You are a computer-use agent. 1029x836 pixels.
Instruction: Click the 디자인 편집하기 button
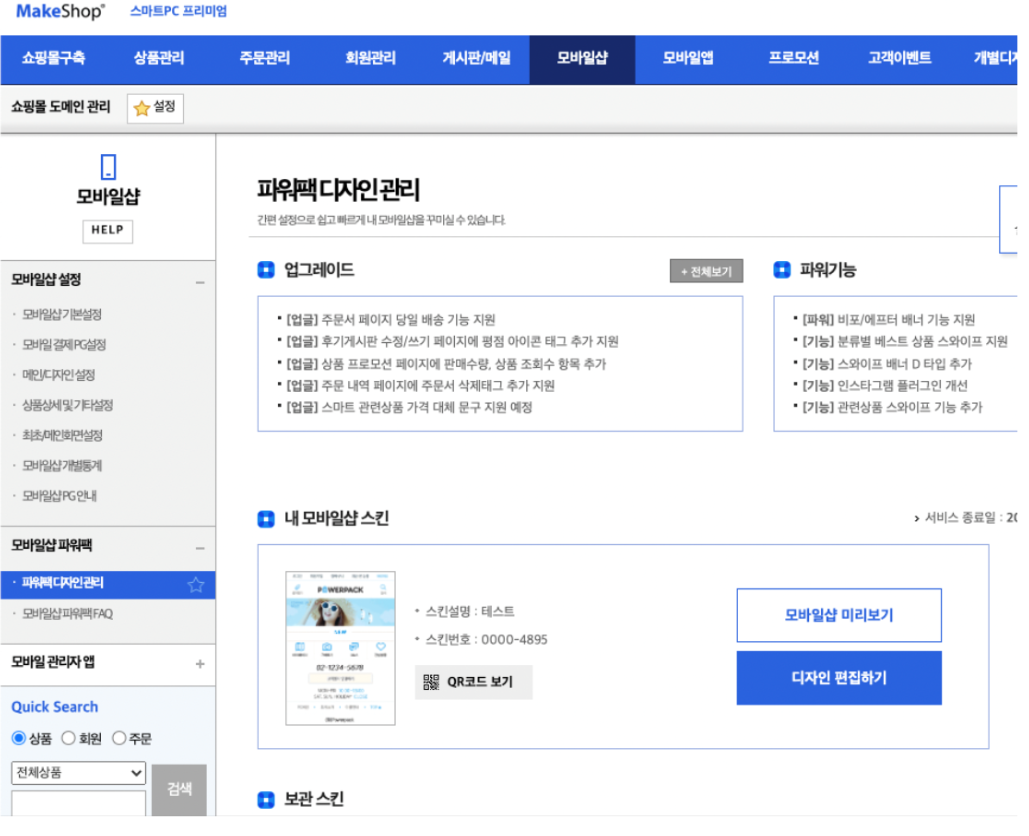(x=838, y=678)
